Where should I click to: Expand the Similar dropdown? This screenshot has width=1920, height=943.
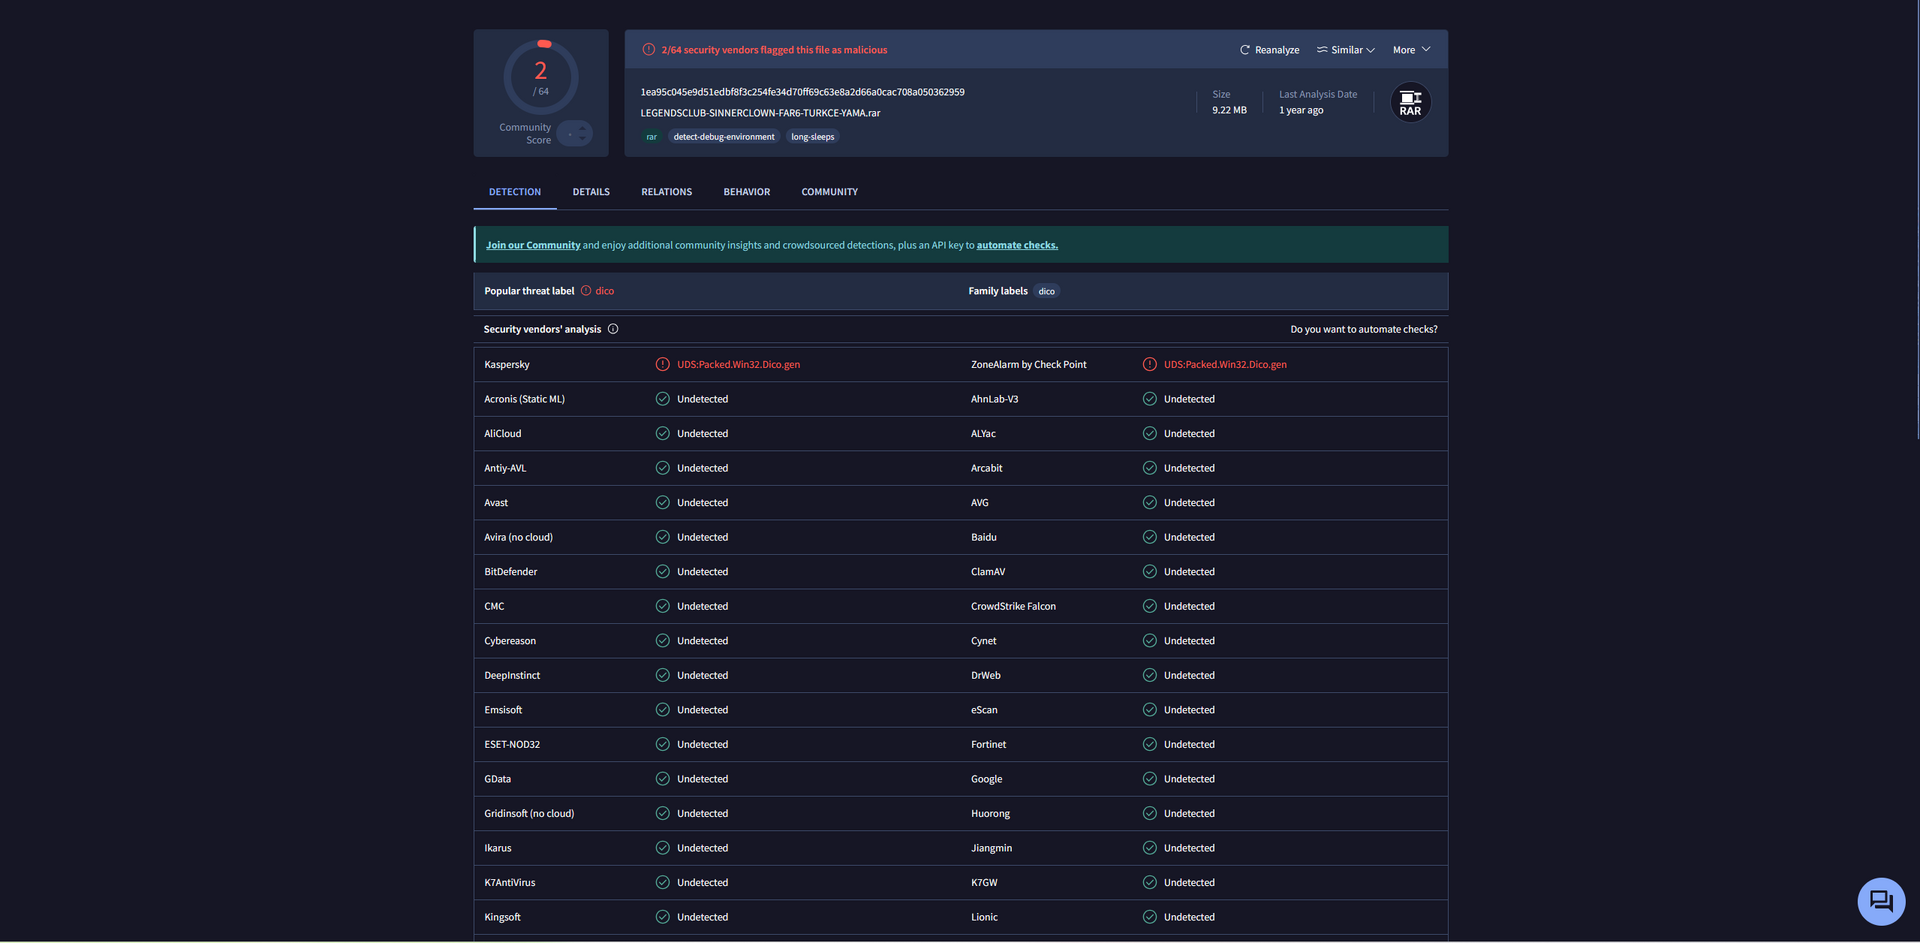pyautogui.click(x=1346, y=50)
